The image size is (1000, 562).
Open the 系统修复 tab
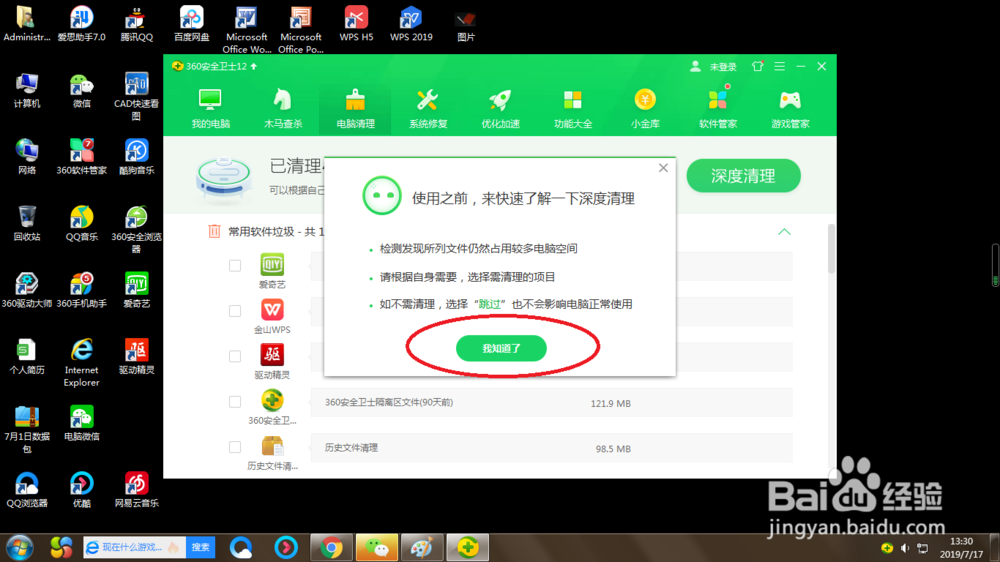pyautogui.click(x=428, y=108)
